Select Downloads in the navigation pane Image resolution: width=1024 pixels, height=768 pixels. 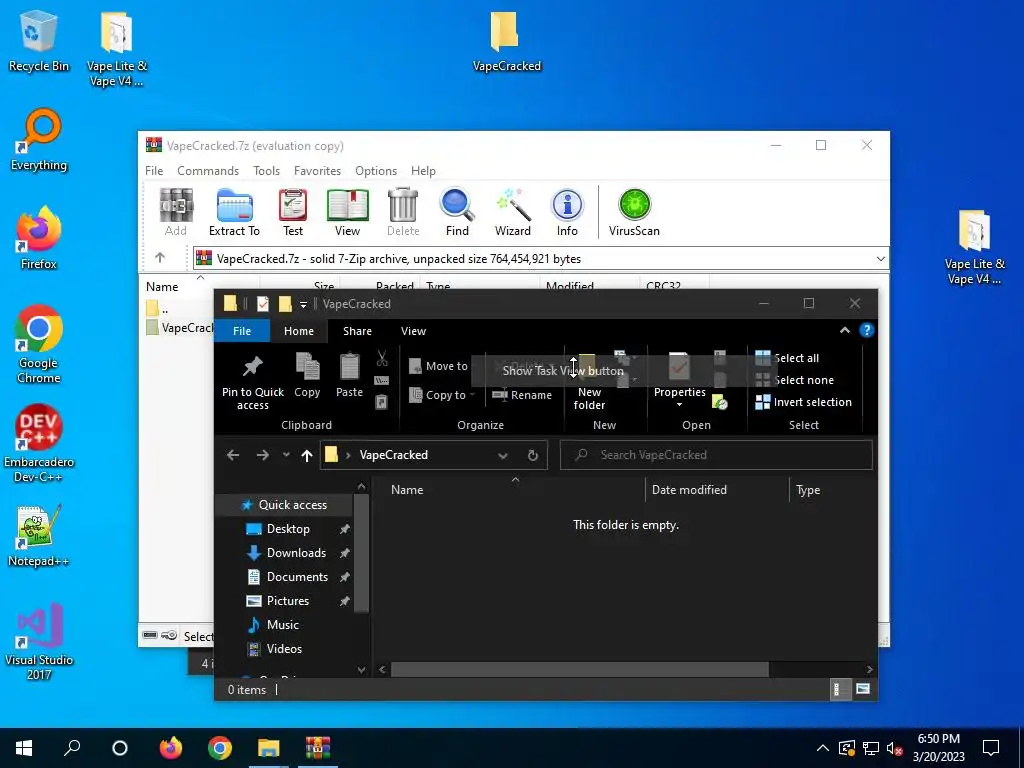[296, 553]
